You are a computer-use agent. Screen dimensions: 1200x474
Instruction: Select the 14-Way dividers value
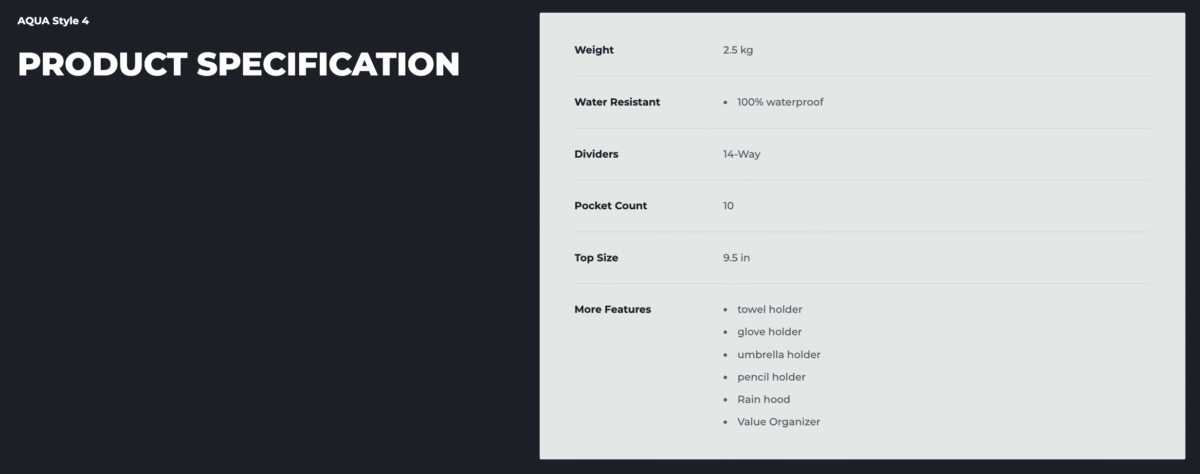(x=742, y=154)
